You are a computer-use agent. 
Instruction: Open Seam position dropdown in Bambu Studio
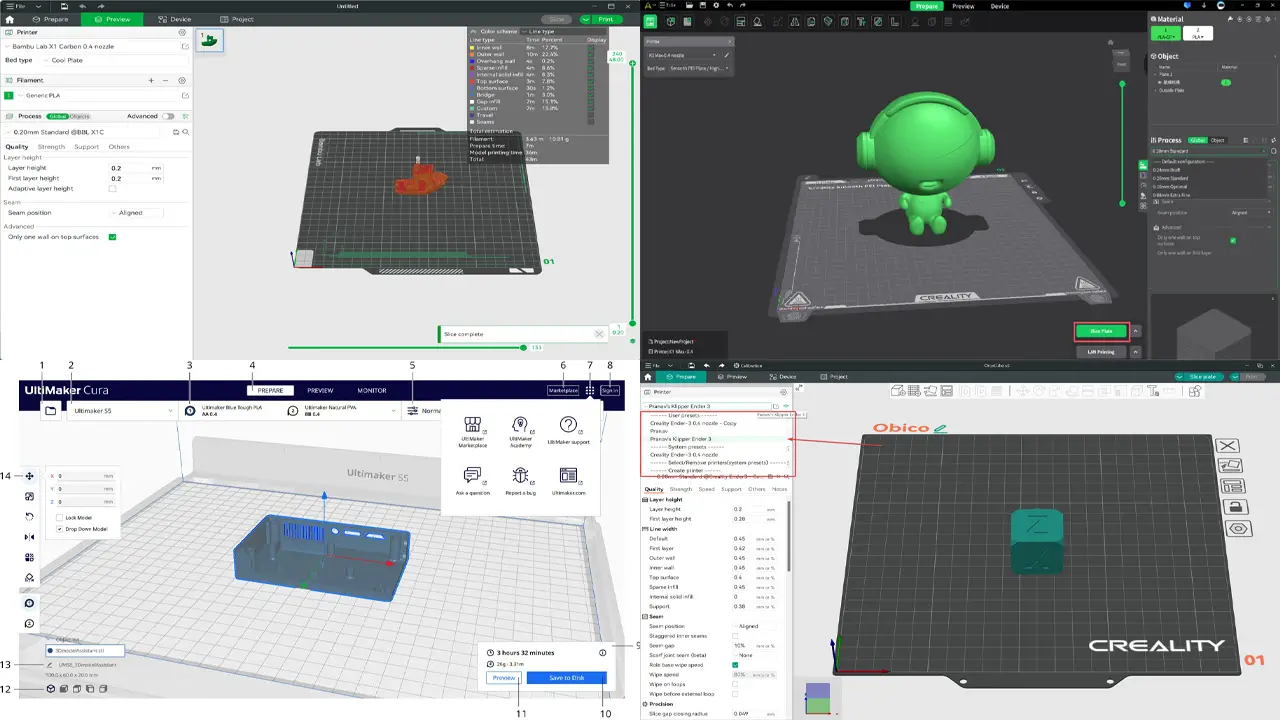tap(135, 213)
